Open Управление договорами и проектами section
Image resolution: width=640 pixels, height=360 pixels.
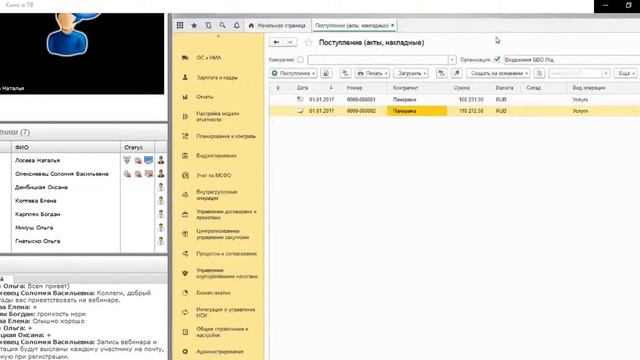pyautogui.click(x=226, y=215)
